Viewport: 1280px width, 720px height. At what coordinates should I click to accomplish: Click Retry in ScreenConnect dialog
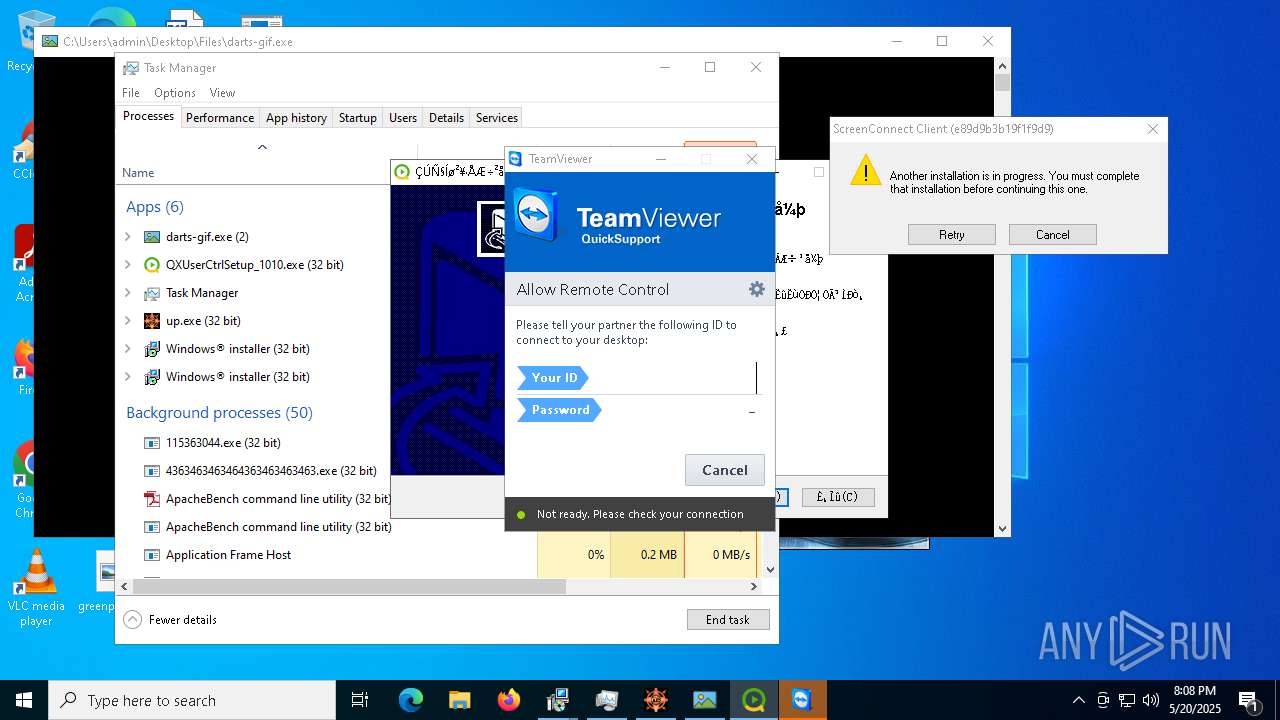pyautogui.click(x=952, y=235)
